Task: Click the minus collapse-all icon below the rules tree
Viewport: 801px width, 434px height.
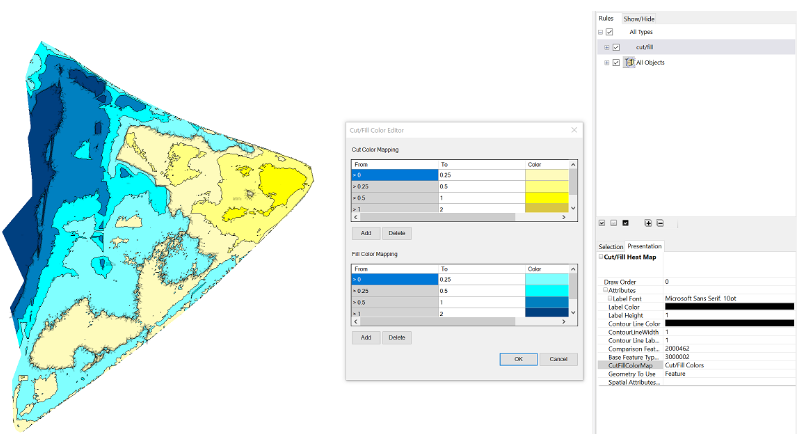Action: pyautogui.click(x=660, y=223)
